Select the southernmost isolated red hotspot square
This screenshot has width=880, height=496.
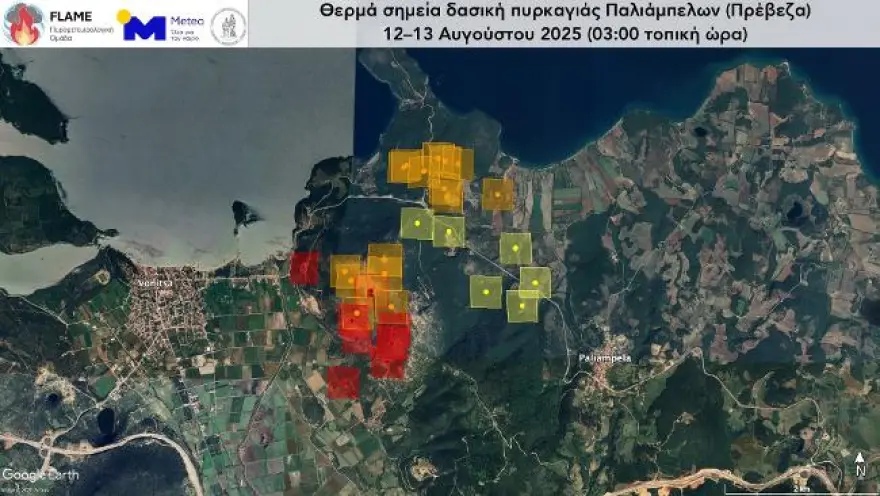(x=343, y=383)
